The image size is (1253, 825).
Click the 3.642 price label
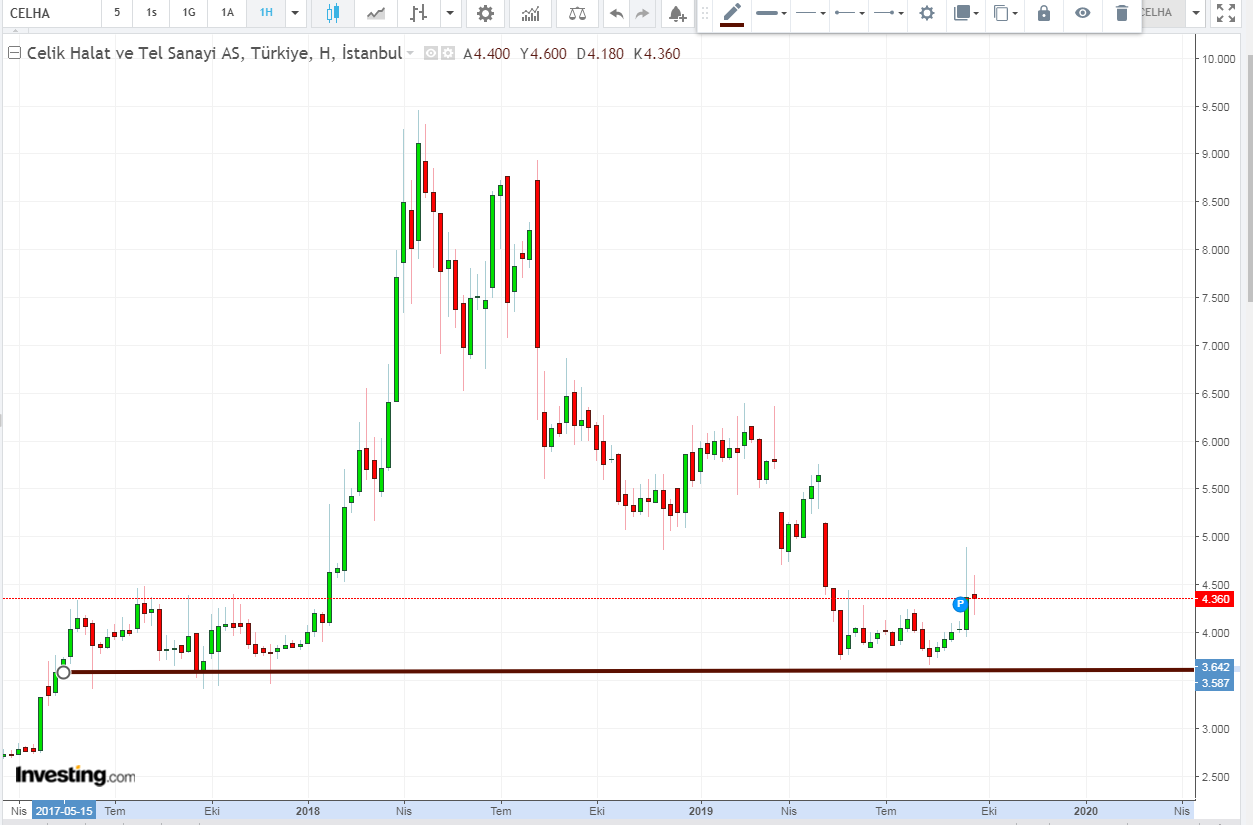(1216, 667)
